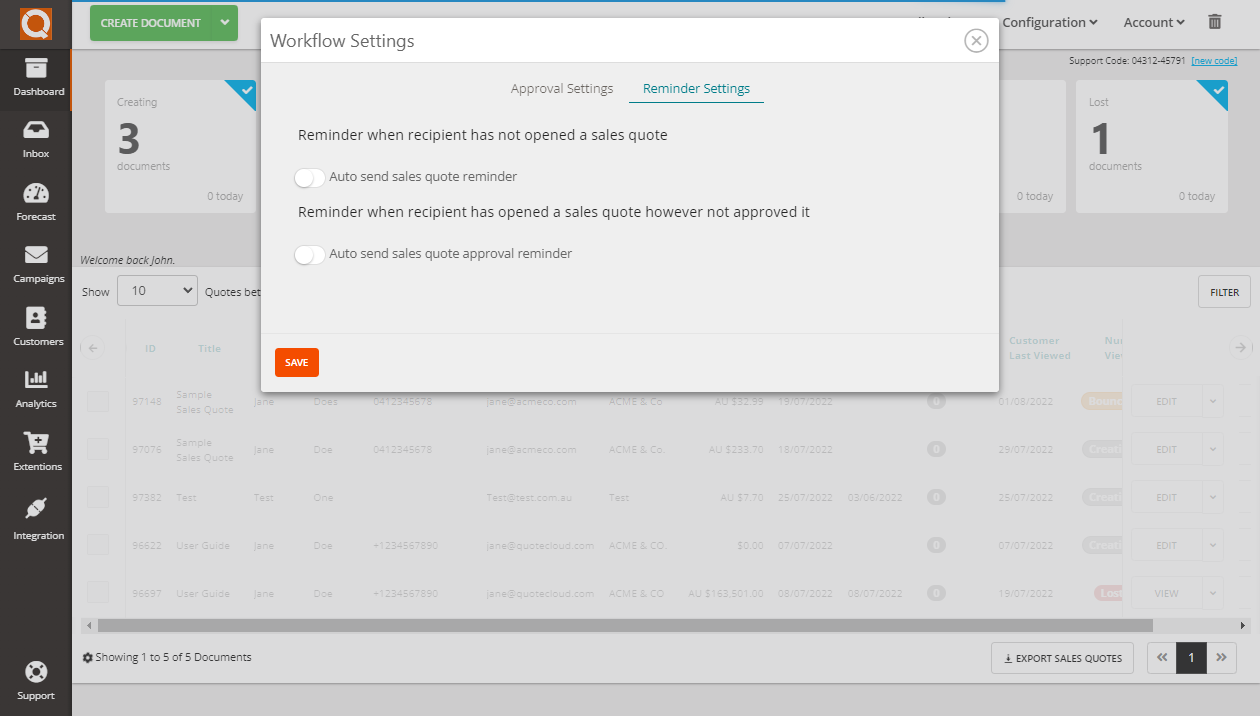Change the Show quotes count dropdown
Screen dimensions: 1260x716
[x=157, y=290]
